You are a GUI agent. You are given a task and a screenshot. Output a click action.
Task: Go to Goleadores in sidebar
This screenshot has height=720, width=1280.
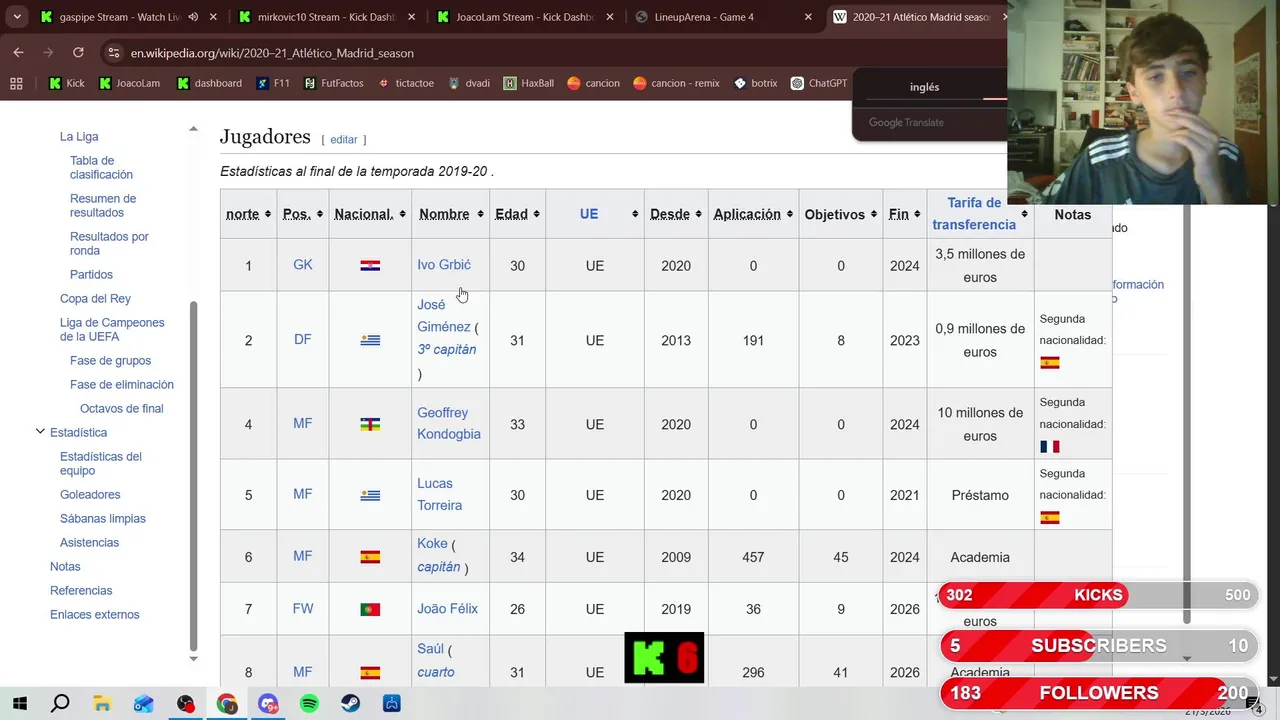click(90, 494)
